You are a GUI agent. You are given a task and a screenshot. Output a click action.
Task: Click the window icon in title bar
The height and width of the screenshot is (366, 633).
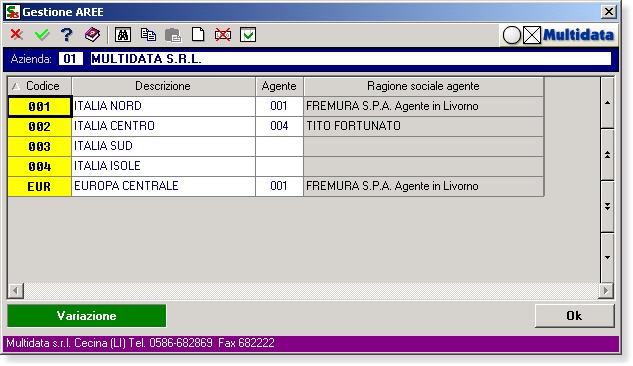click(13, 12)
